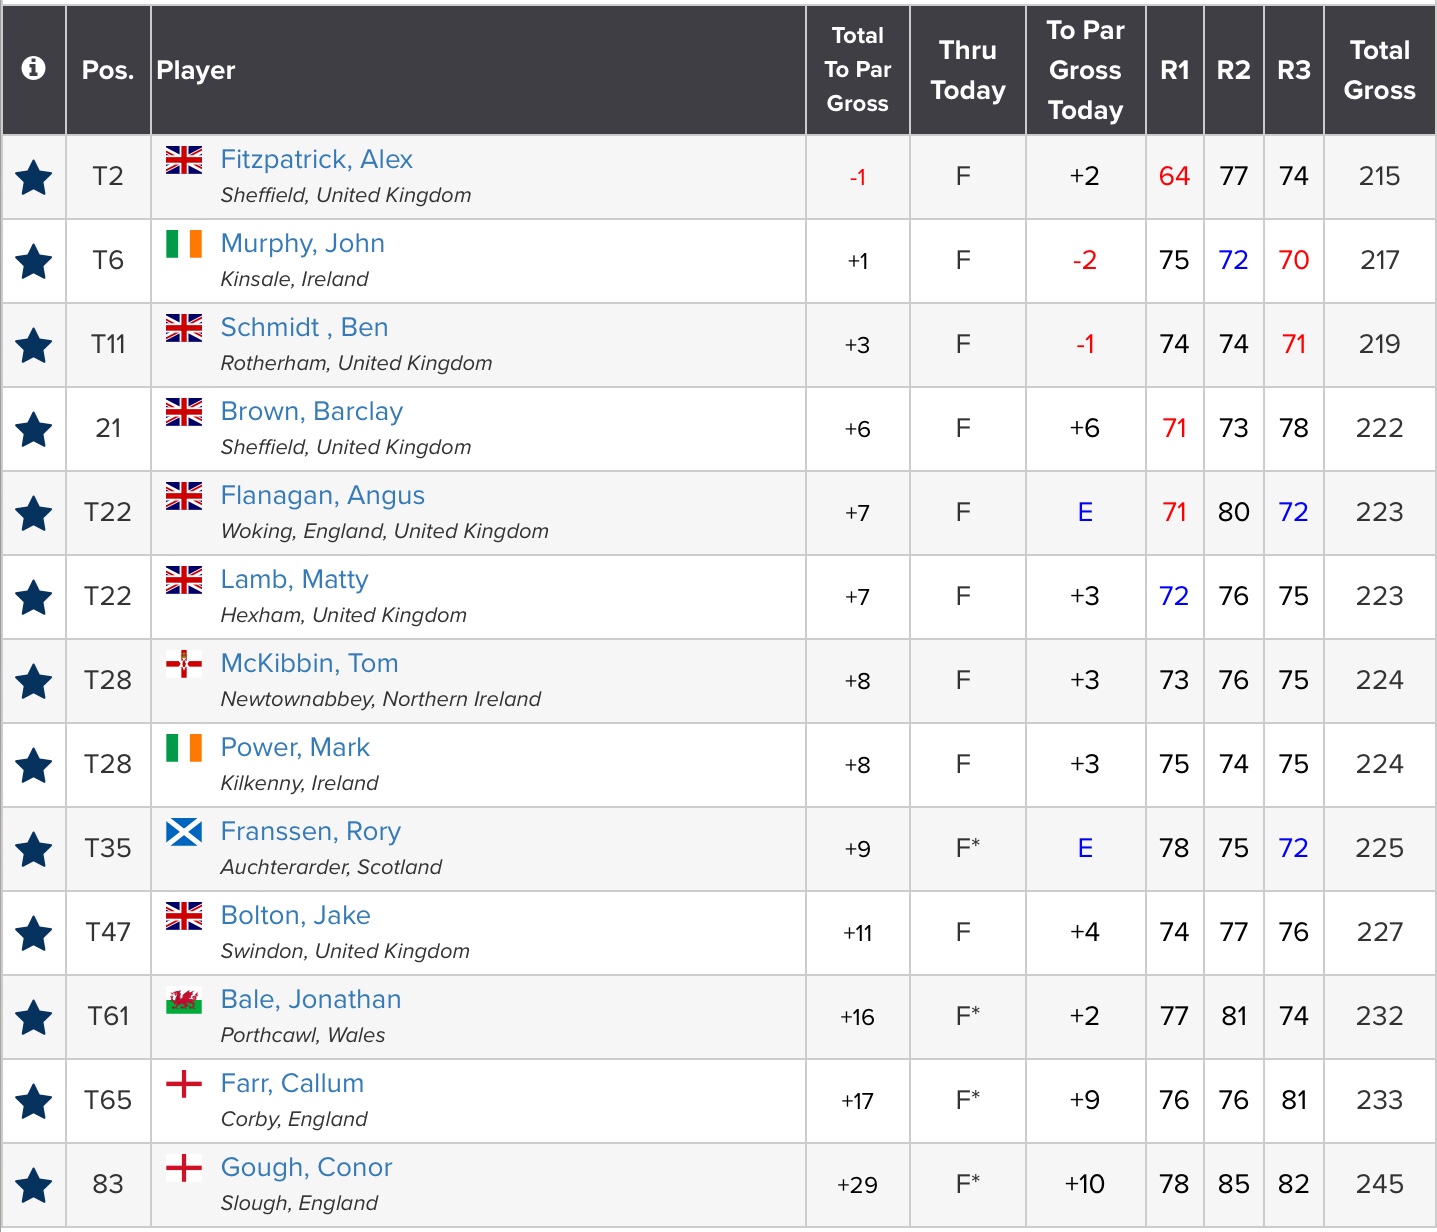Toggle favorite star for John Murphy
1437x1232 pixels.
(34, 262)
